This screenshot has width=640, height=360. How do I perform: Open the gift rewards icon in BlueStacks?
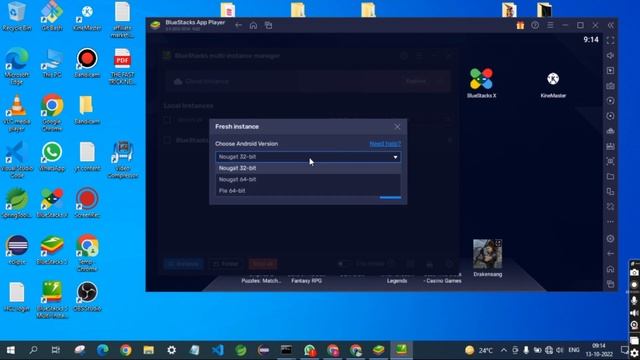click(520, 25)
